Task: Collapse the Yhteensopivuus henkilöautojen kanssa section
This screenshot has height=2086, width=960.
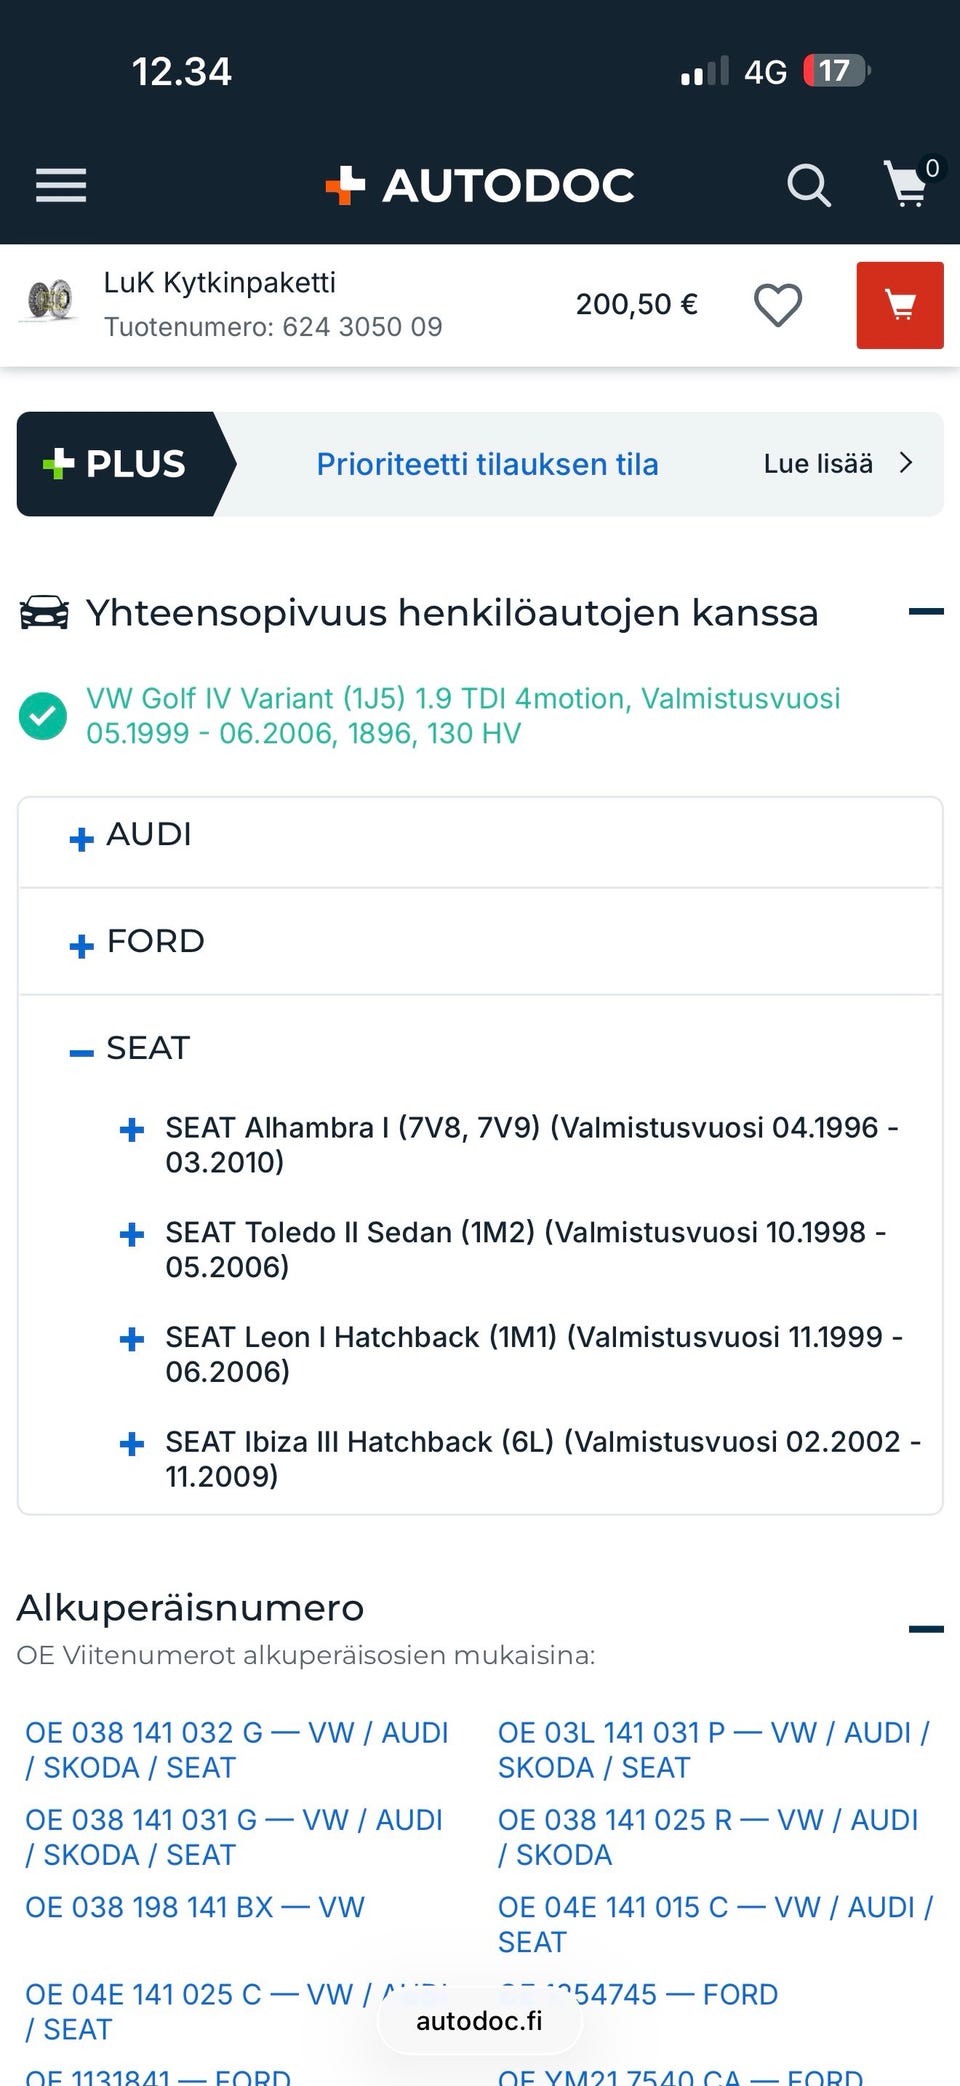Action: tap(925, 612)
